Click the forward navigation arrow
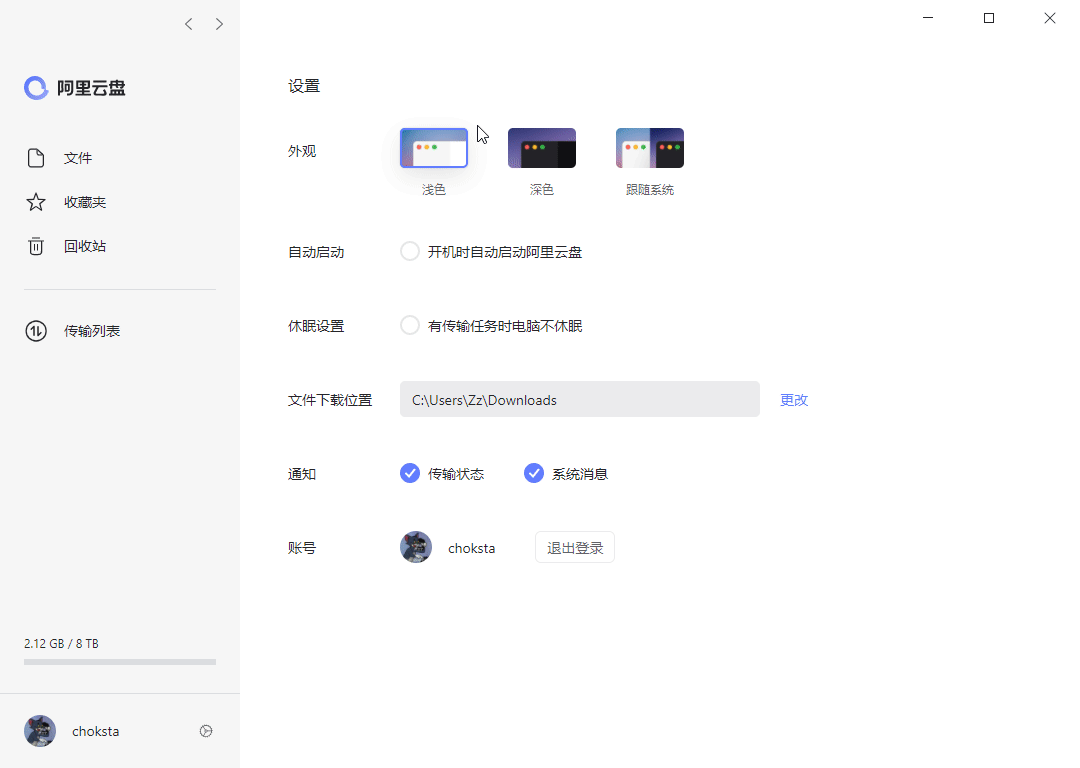Screen dimensions: 1080x768 [x=219, y=24]
